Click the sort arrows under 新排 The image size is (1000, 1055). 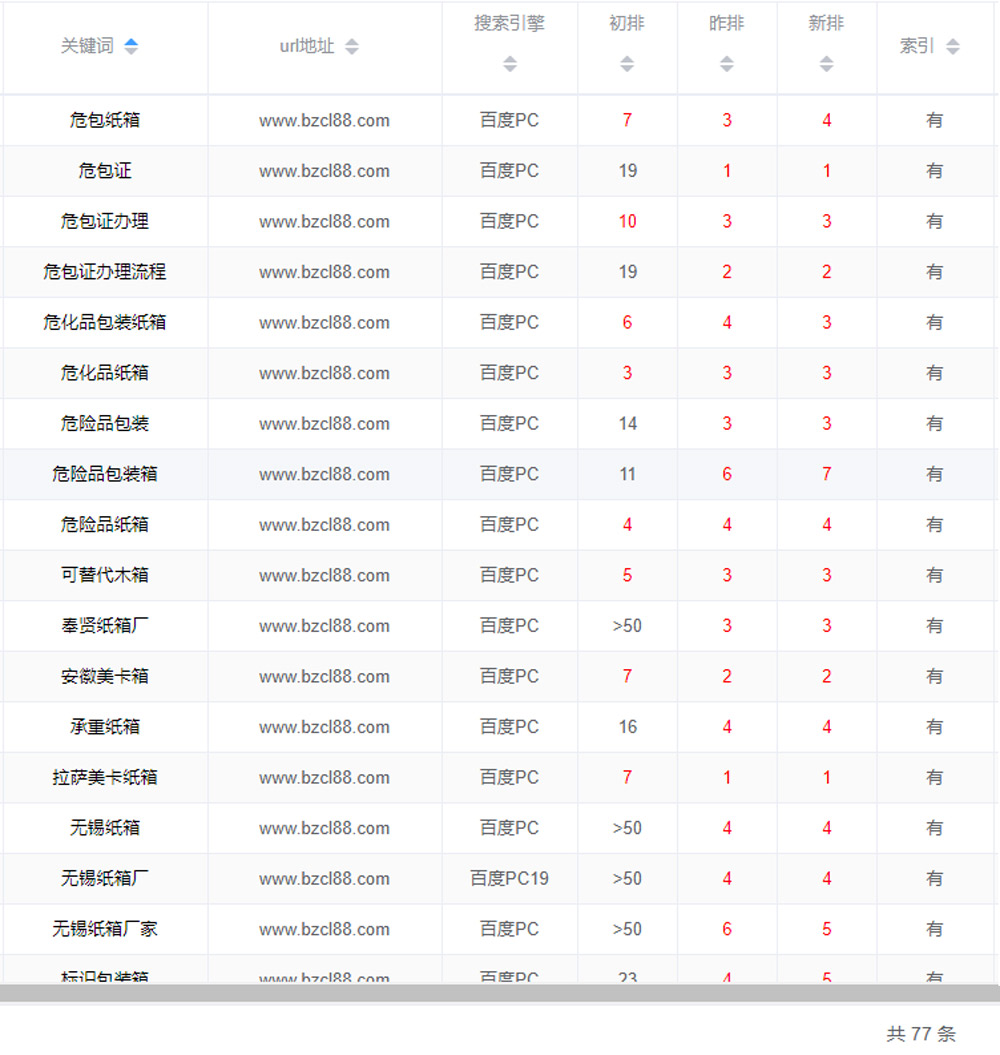click(826, 64)
